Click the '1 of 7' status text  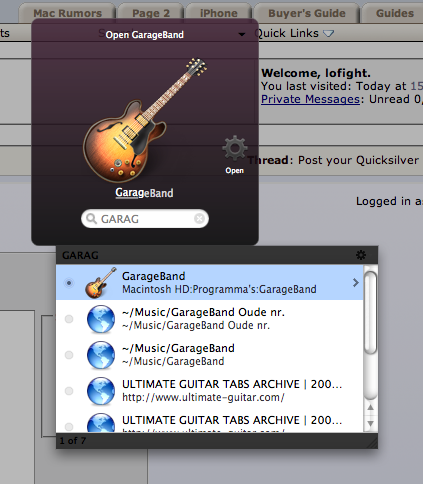(x=73, y=441)
